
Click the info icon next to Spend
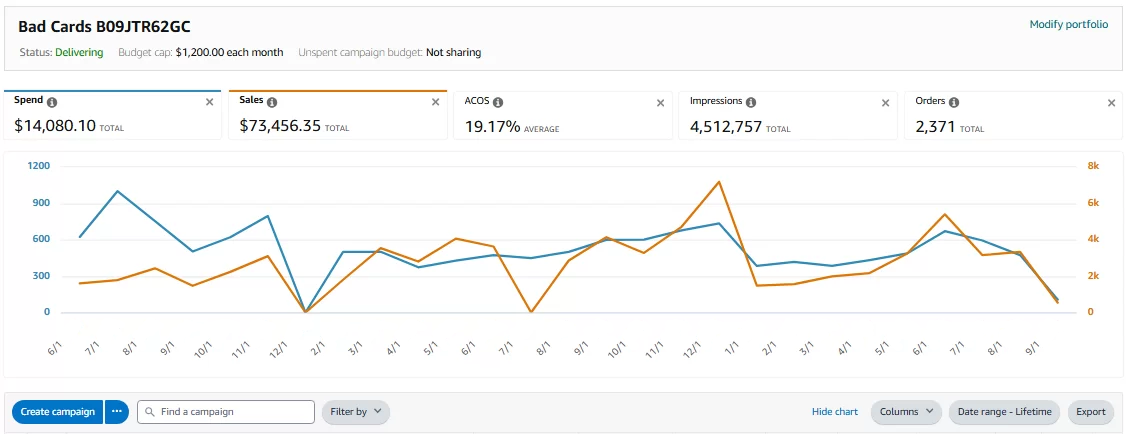52,102
